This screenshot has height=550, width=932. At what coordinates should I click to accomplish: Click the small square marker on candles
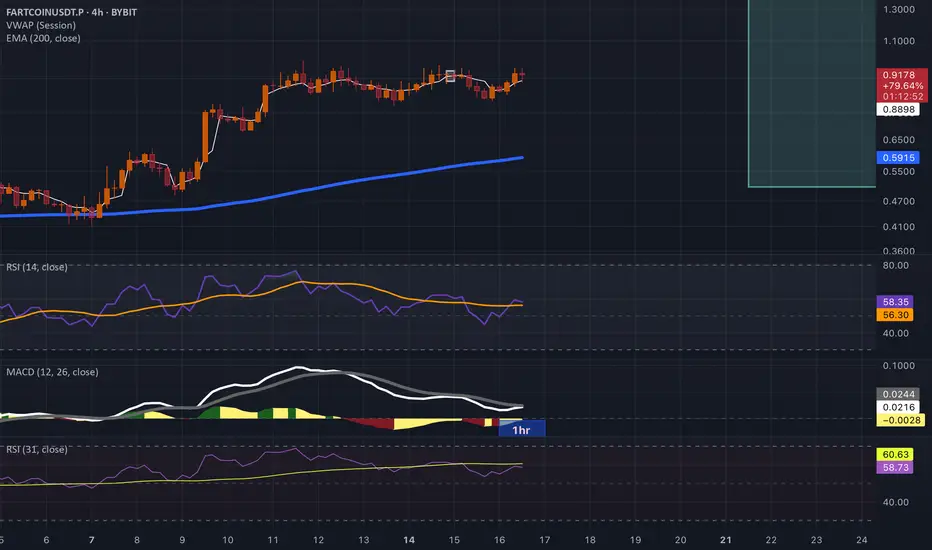(x=450, y=76)
